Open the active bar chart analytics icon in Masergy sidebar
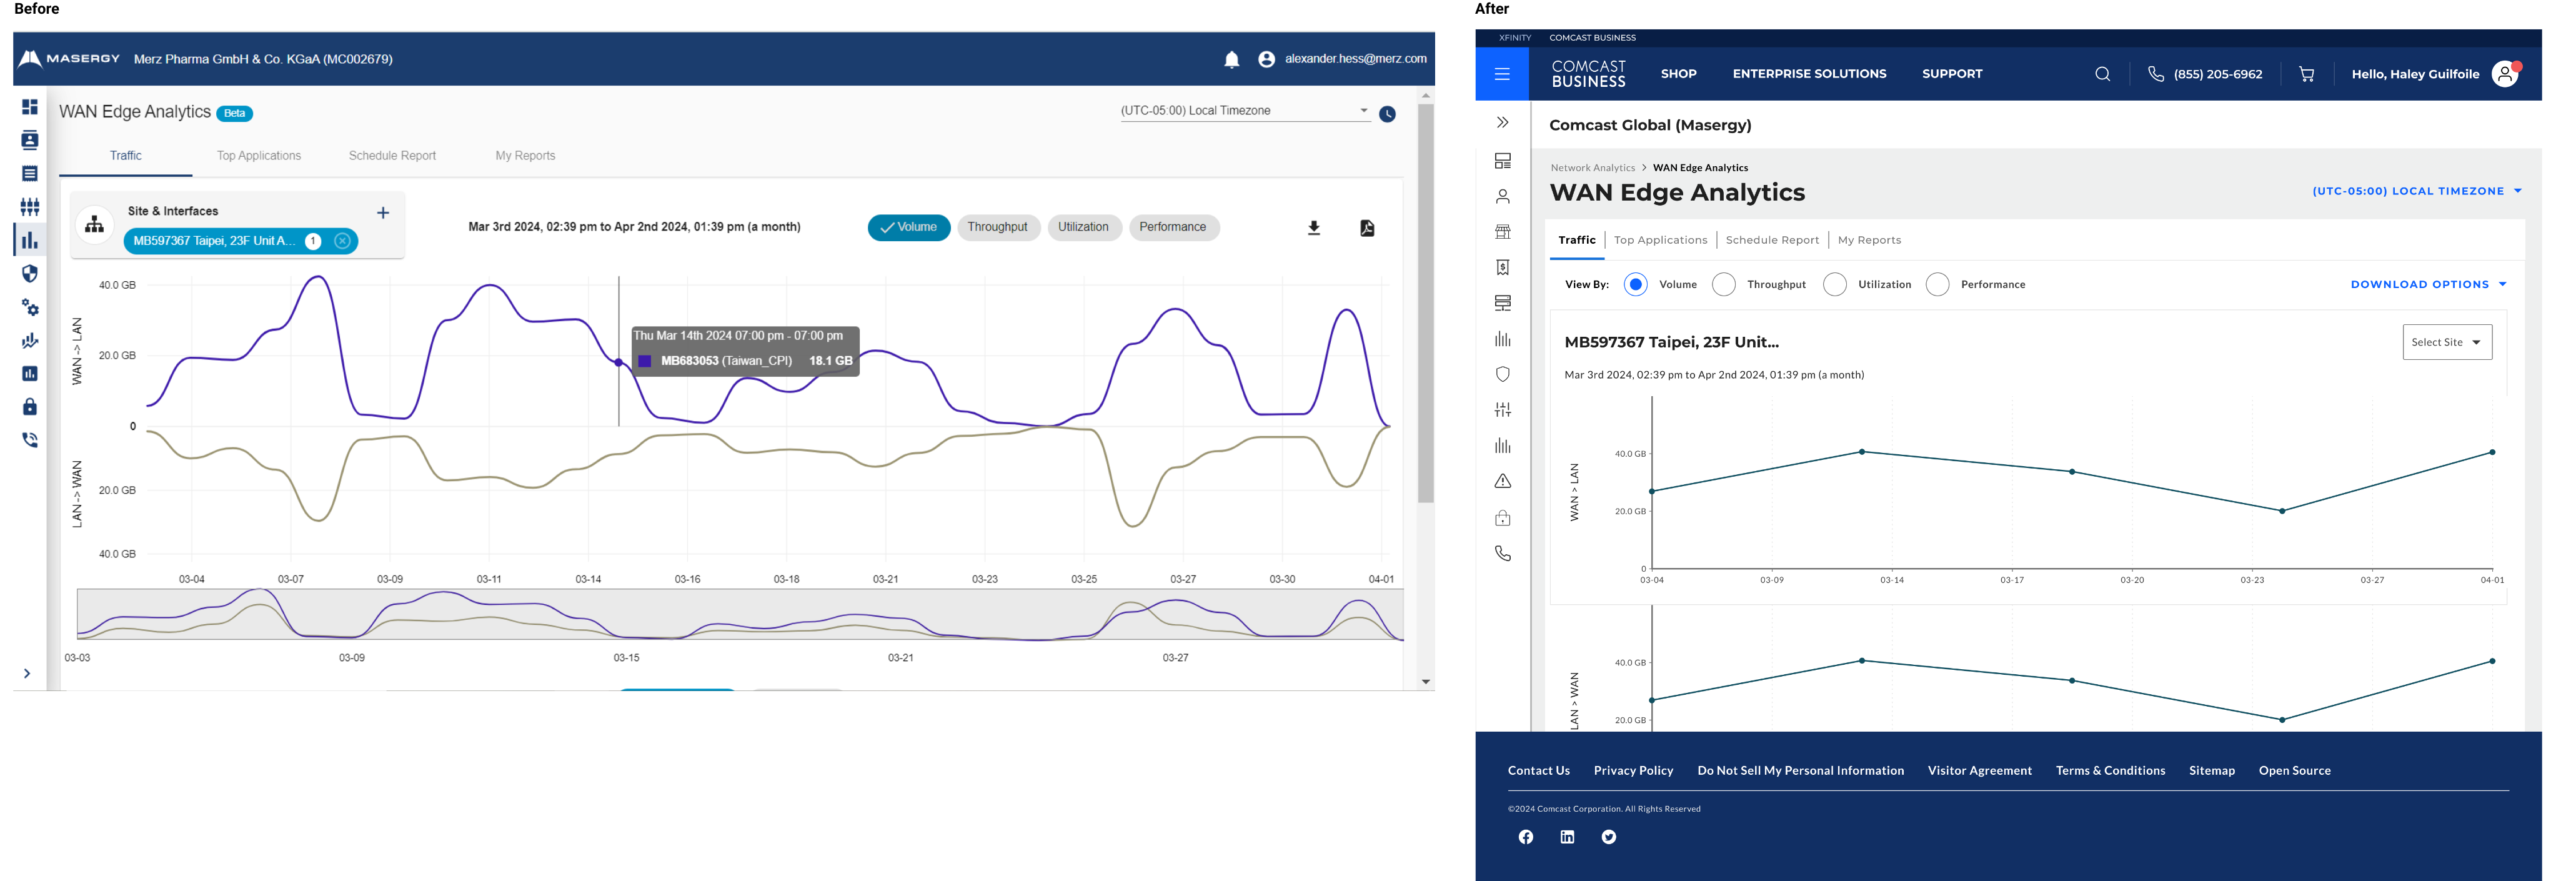The image size is (2576, 881). click(30, 240)
